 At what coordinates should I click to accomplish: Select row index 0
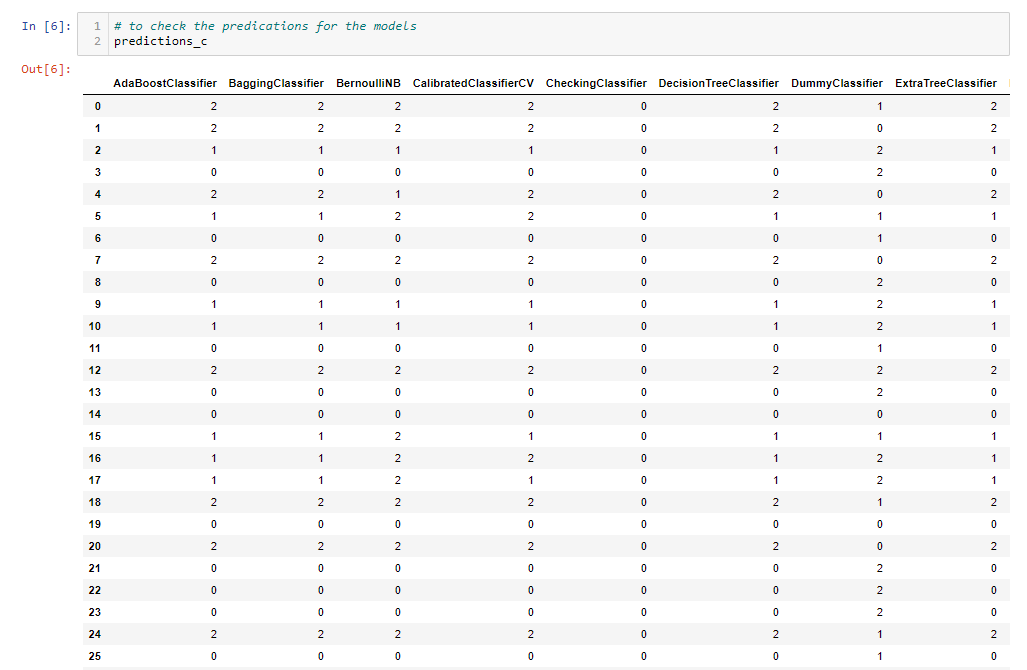coord(98,106)
